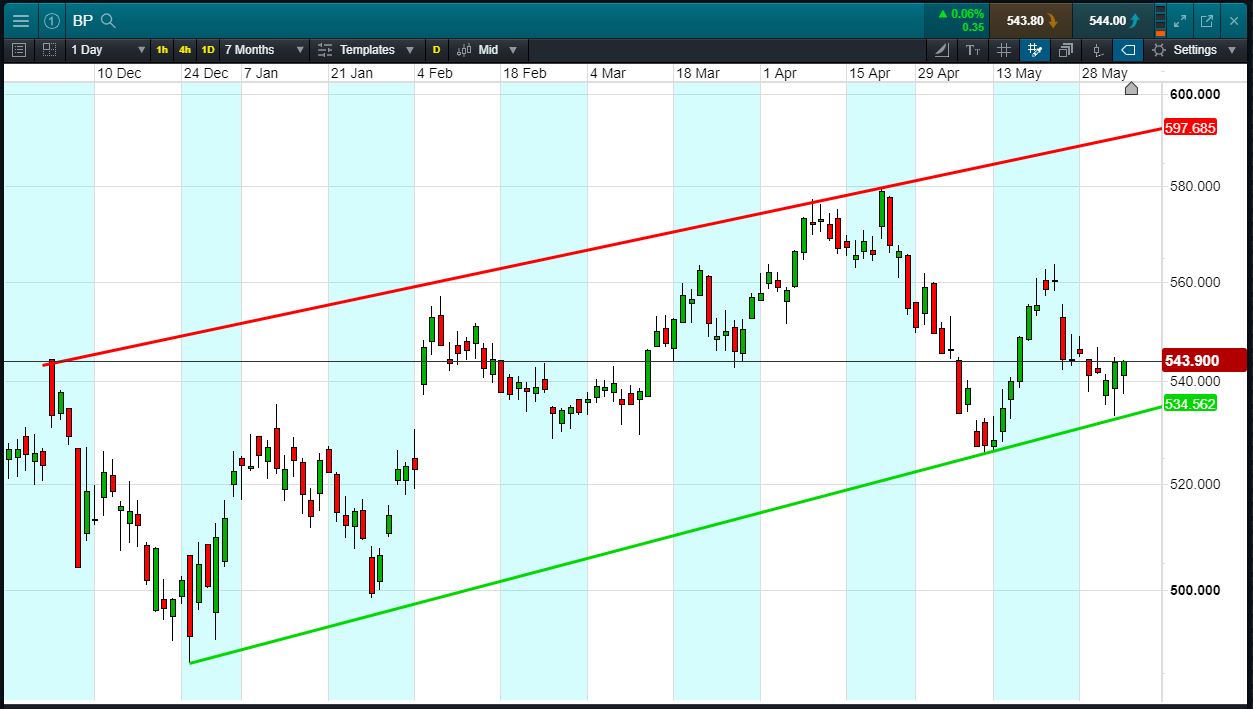The width and height of the screenshot is (1253, 709).
Task: Click the 15 Apr date label
Action: (870, 73)
